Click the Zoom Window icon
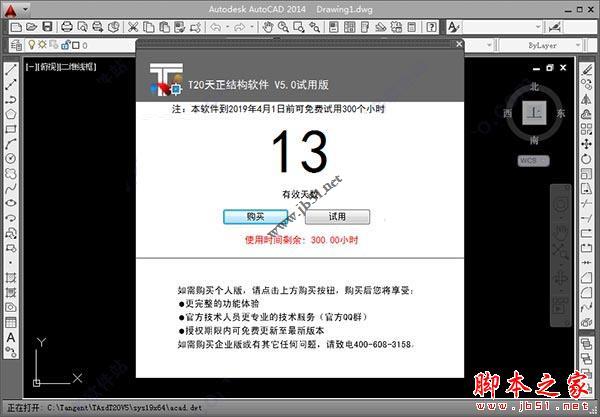The height and width of the screenshot is (417, 600). 299,27
